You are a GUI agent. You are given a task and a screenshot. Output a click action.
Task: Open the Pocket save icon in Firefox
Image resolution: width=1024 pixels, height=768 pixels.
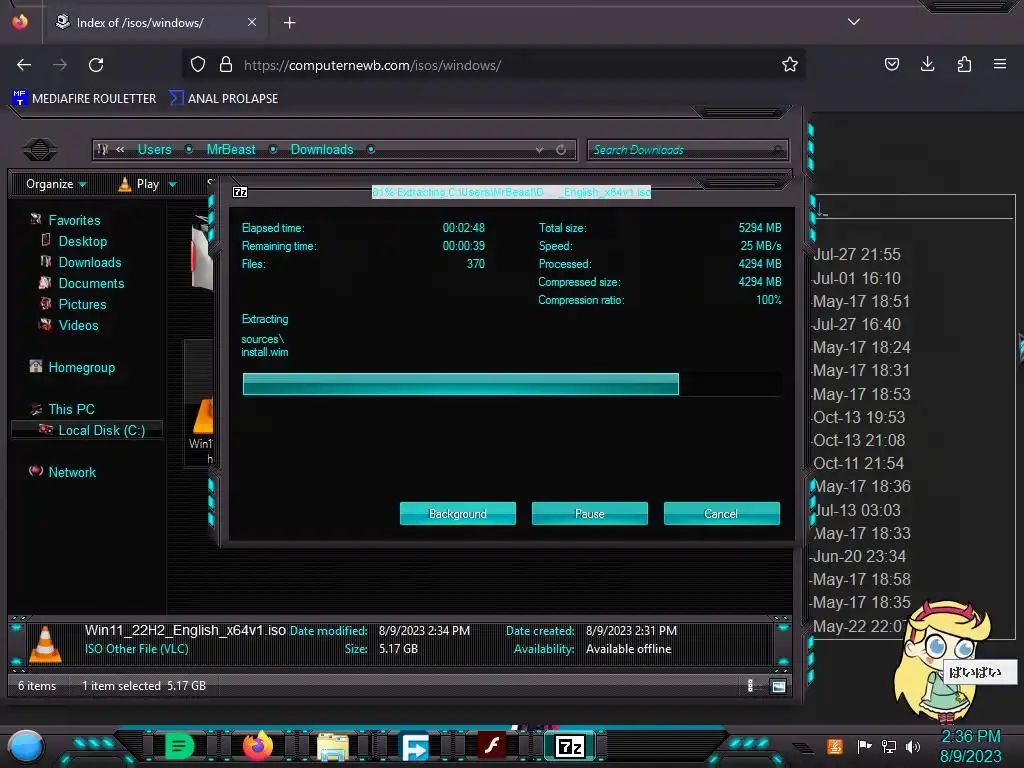click(891, 64)
